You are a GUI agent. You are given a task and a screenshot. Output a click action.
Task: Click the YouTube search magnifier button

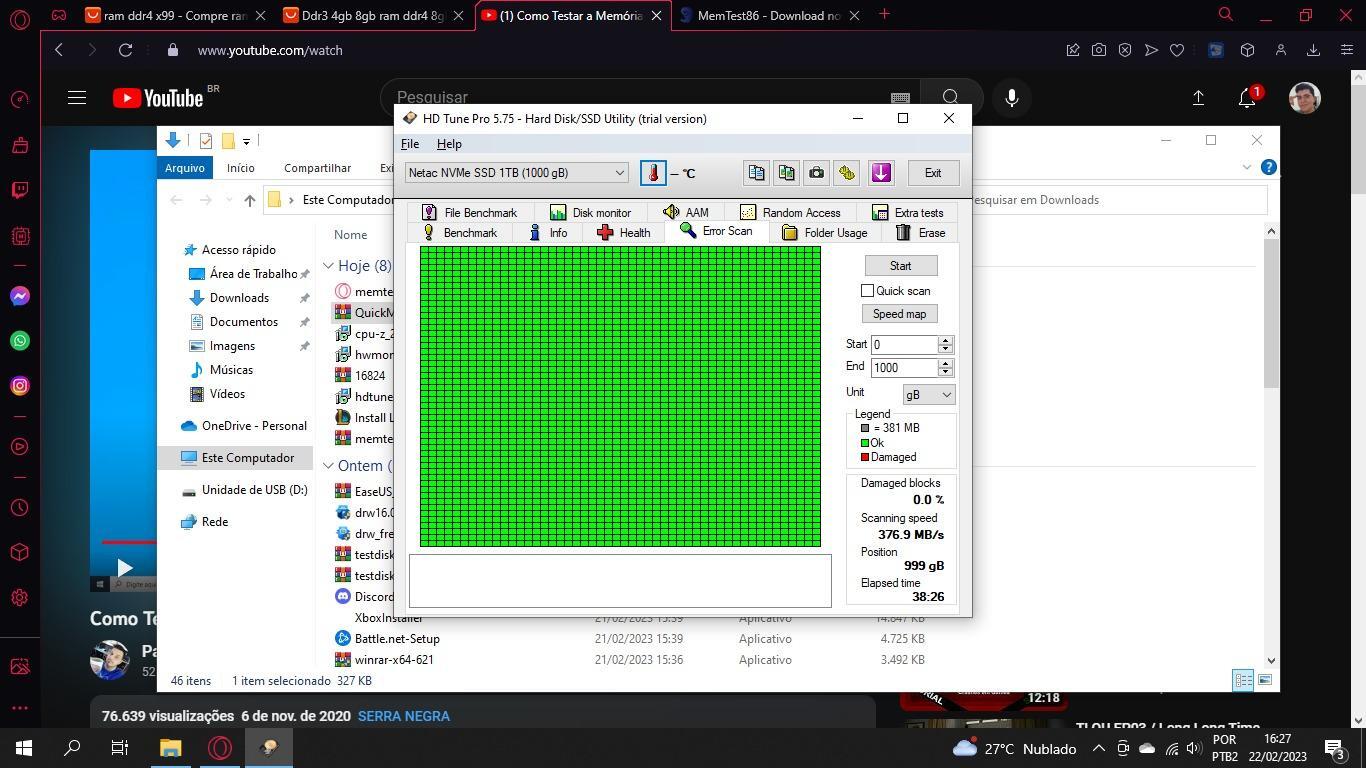click(x=950, y=97)
